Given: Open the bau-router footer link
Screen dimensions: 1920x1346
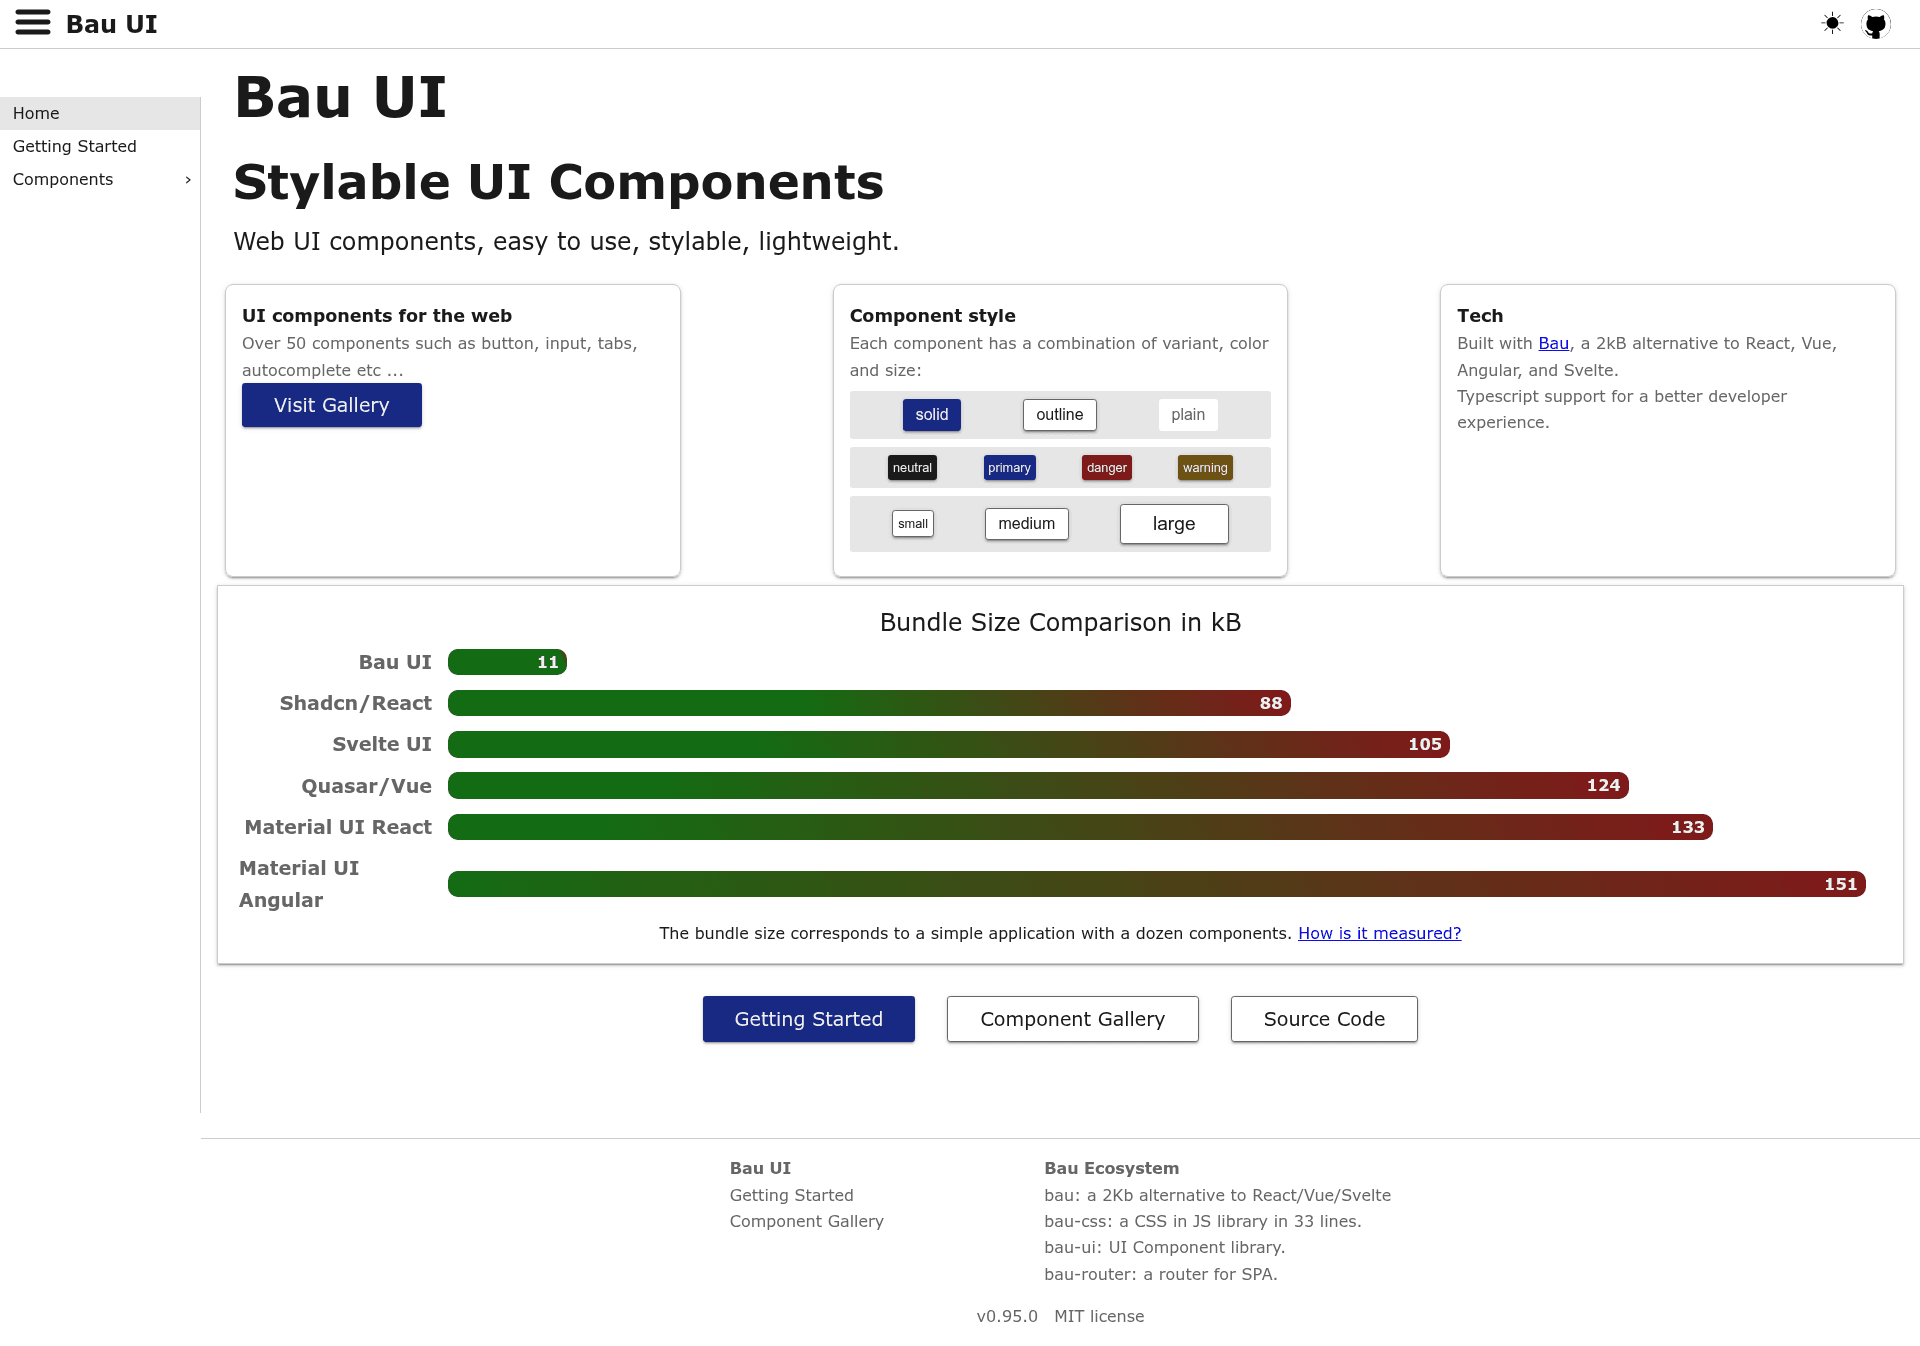Looking at the screenshot, I should pos(1161,1274).
